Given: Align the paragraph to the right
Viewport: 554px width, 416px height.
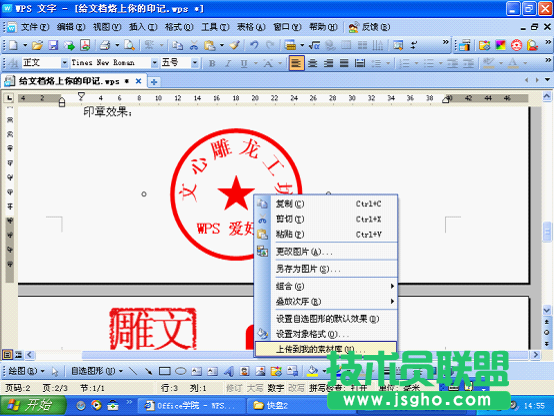Looking at the screenshot, I should coord(328,63).
